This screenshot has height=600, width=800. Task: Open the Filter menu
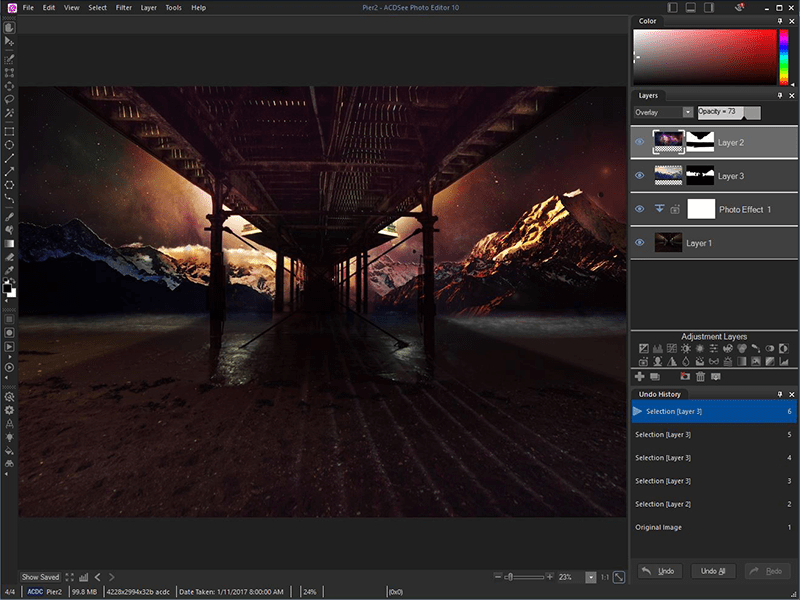[x=123, y=7]
